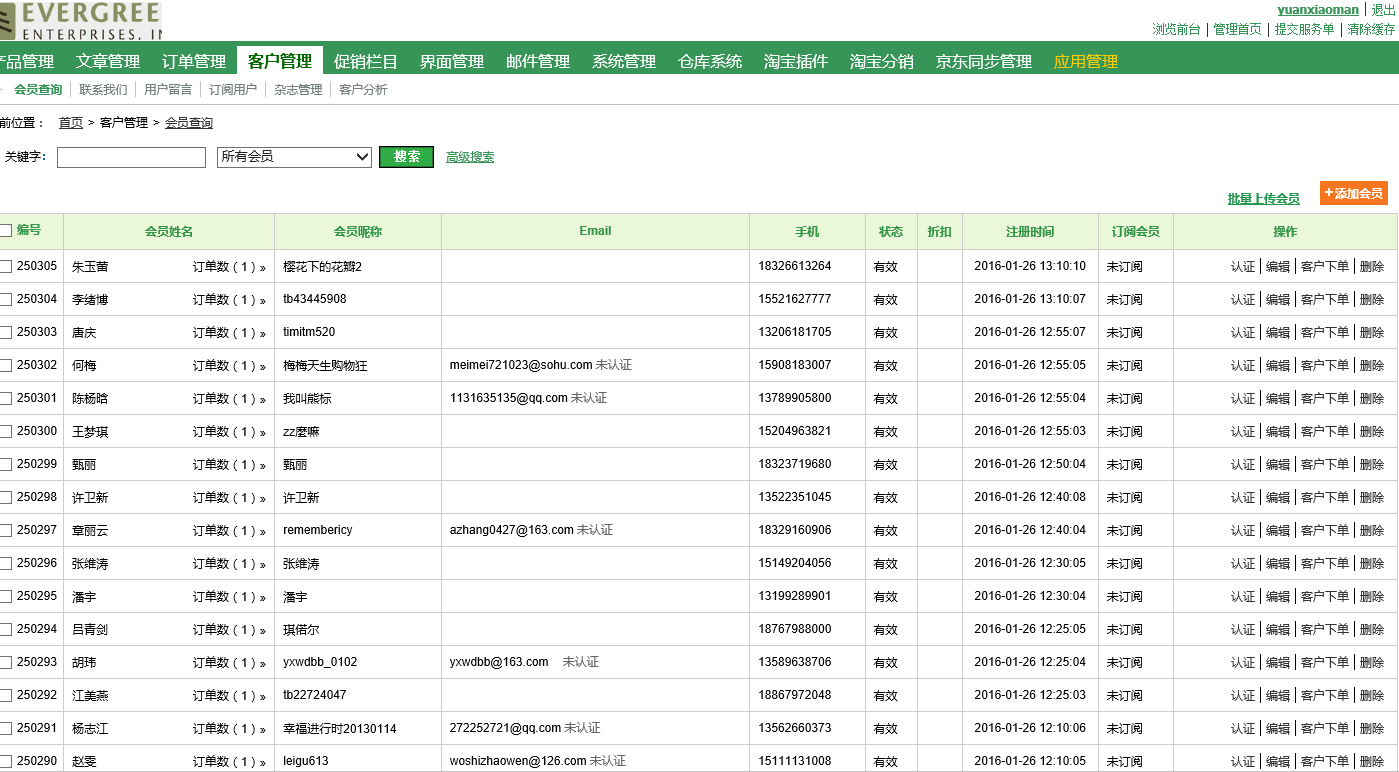Switch to 用户留言 submenu
The height and width of the screenshot is (772, 1399).
click(168, 90)
